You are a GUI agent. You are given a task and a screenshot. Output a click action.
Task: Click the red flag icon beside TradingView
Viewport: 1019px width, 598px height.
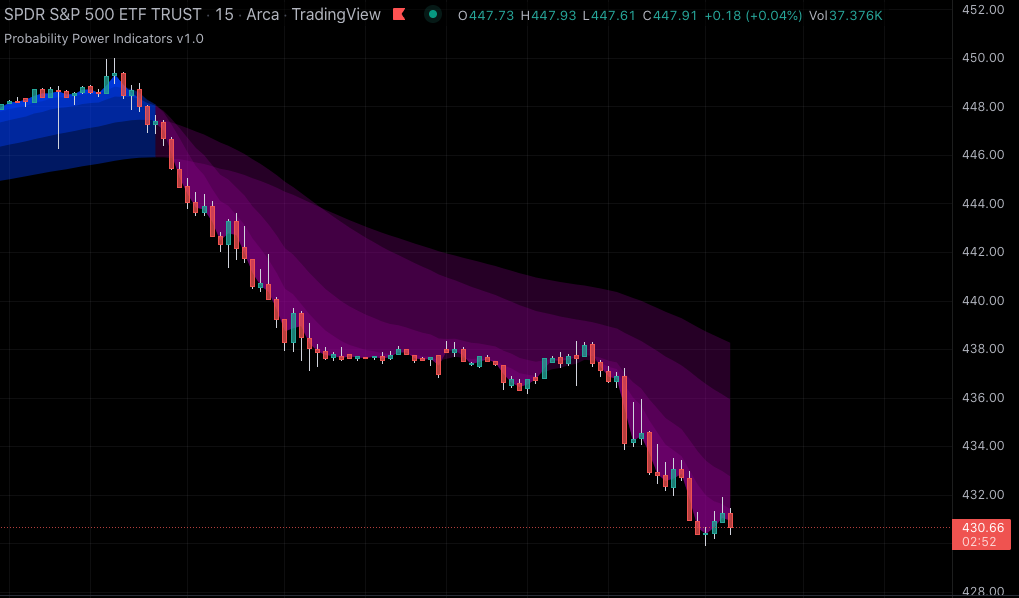(399, 15)
